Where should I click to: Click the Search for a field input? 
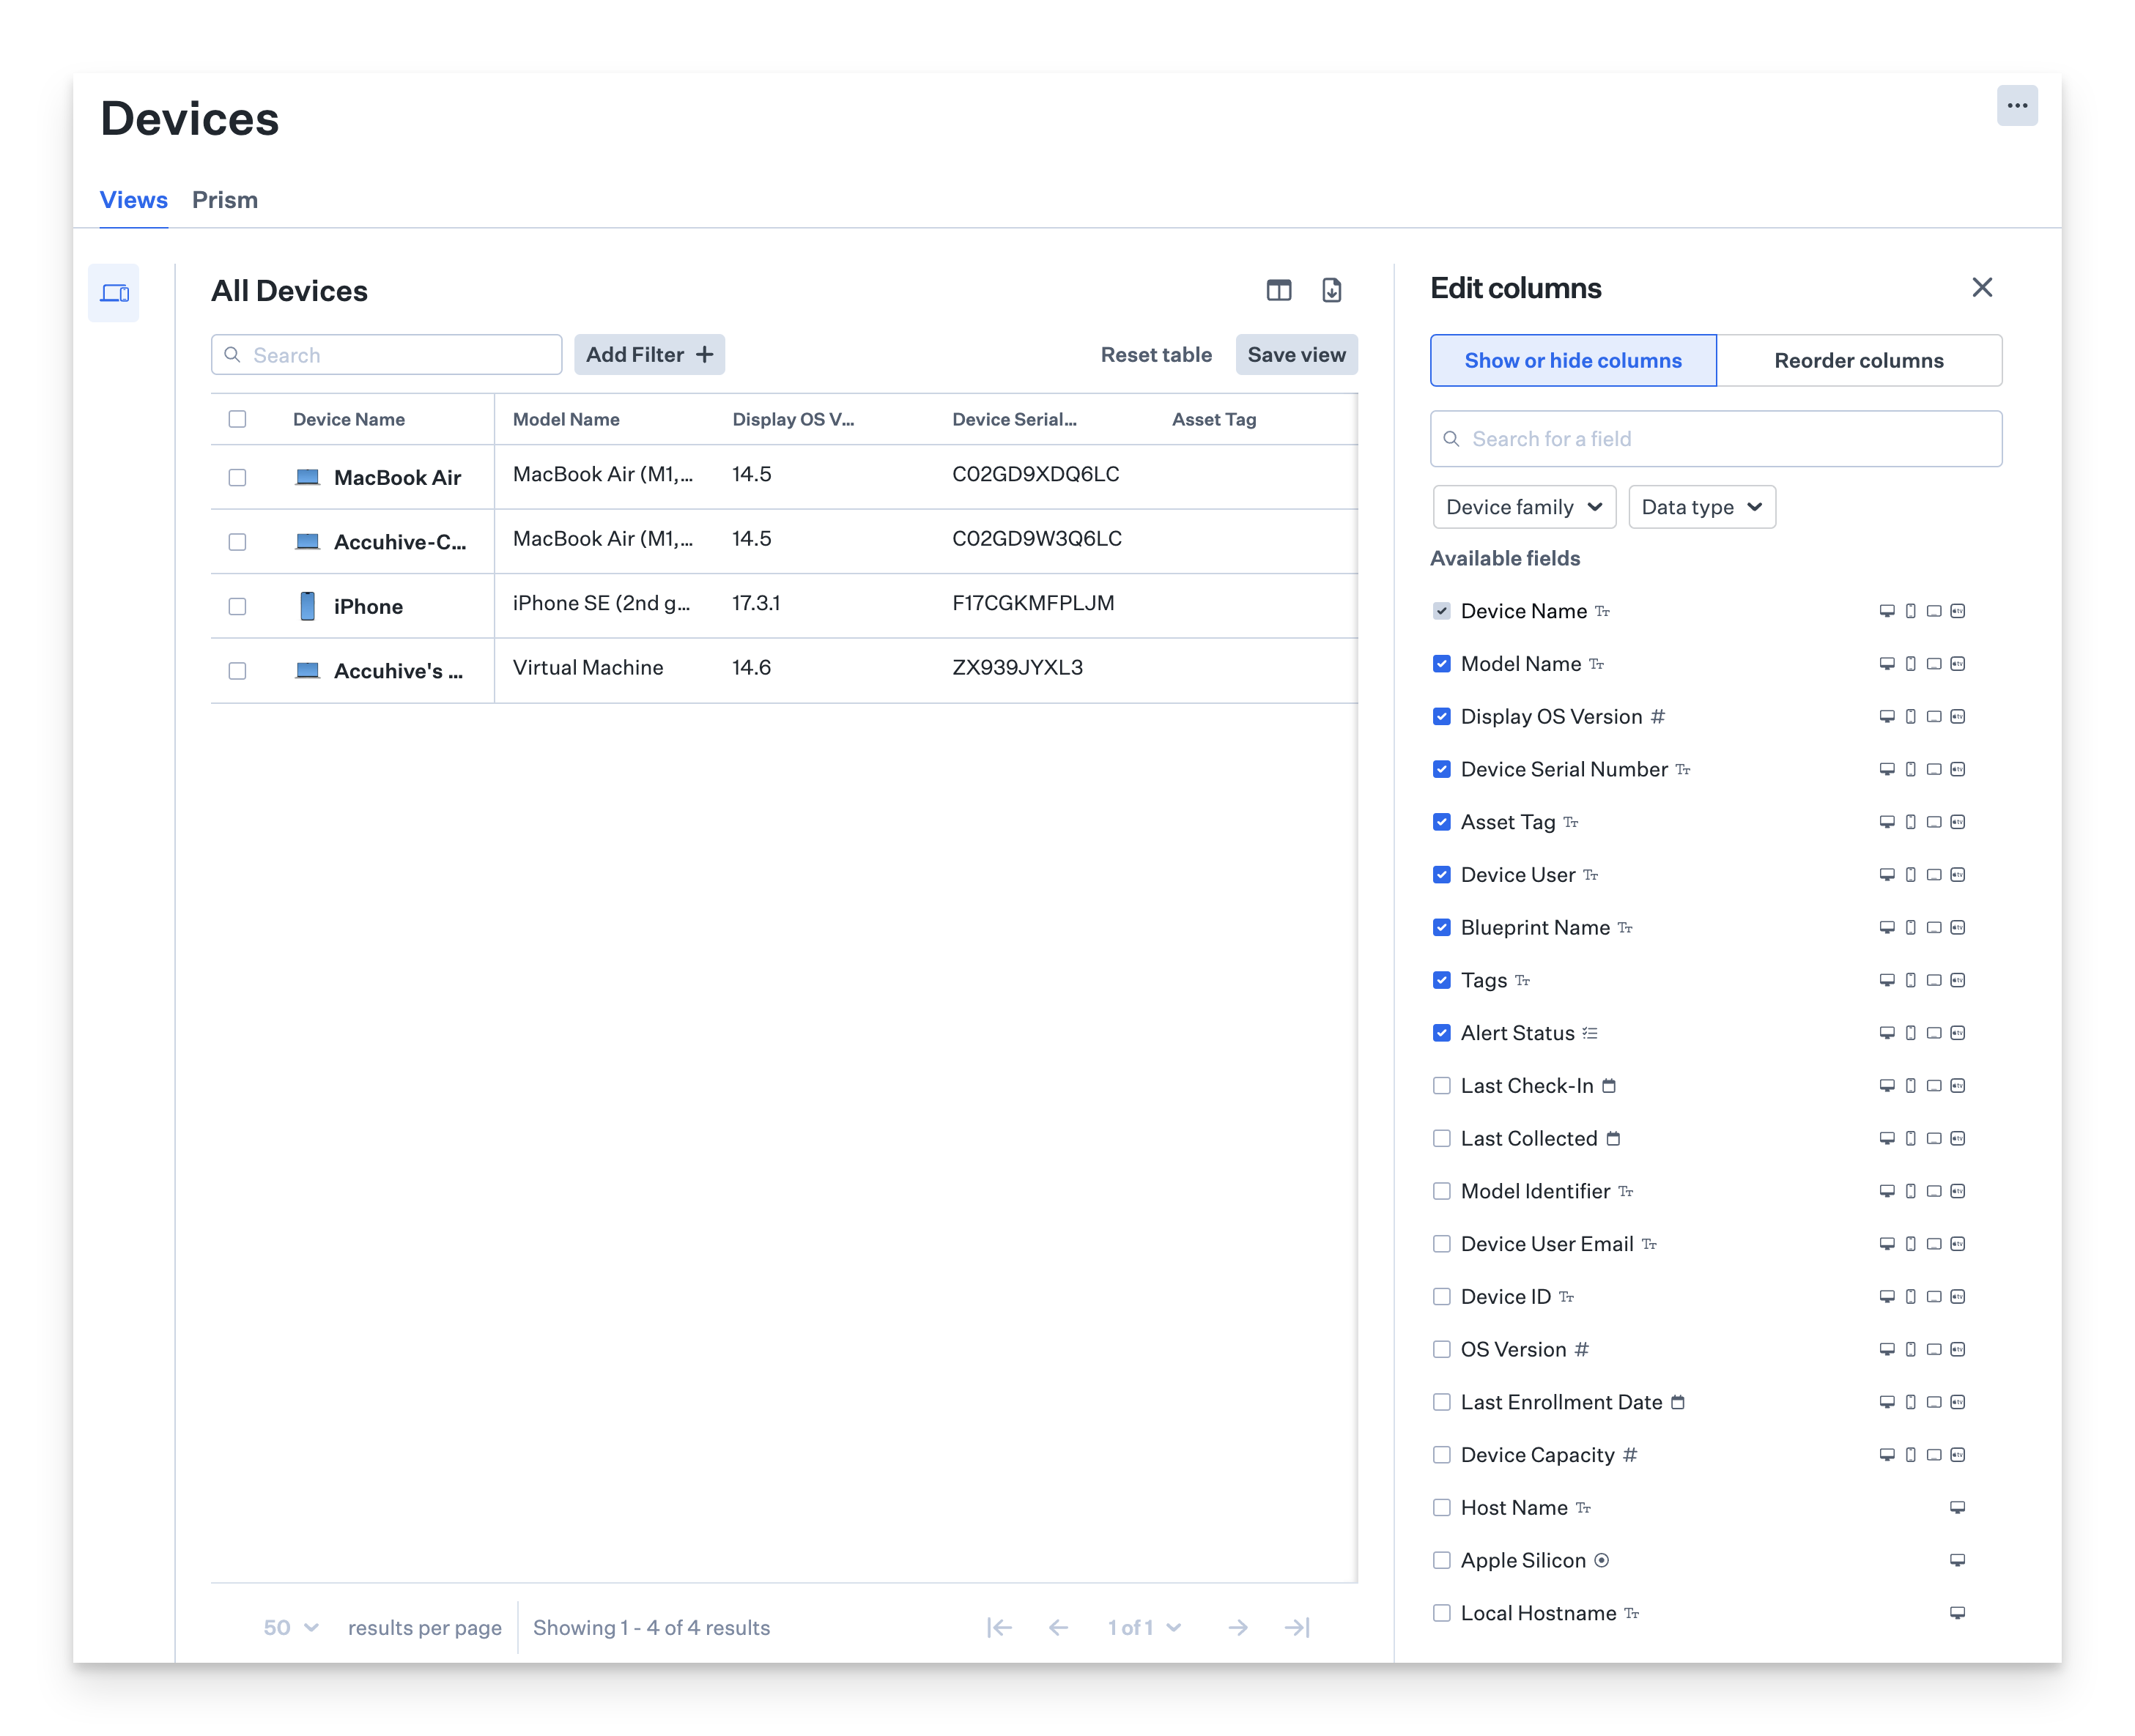[1715, 439]
